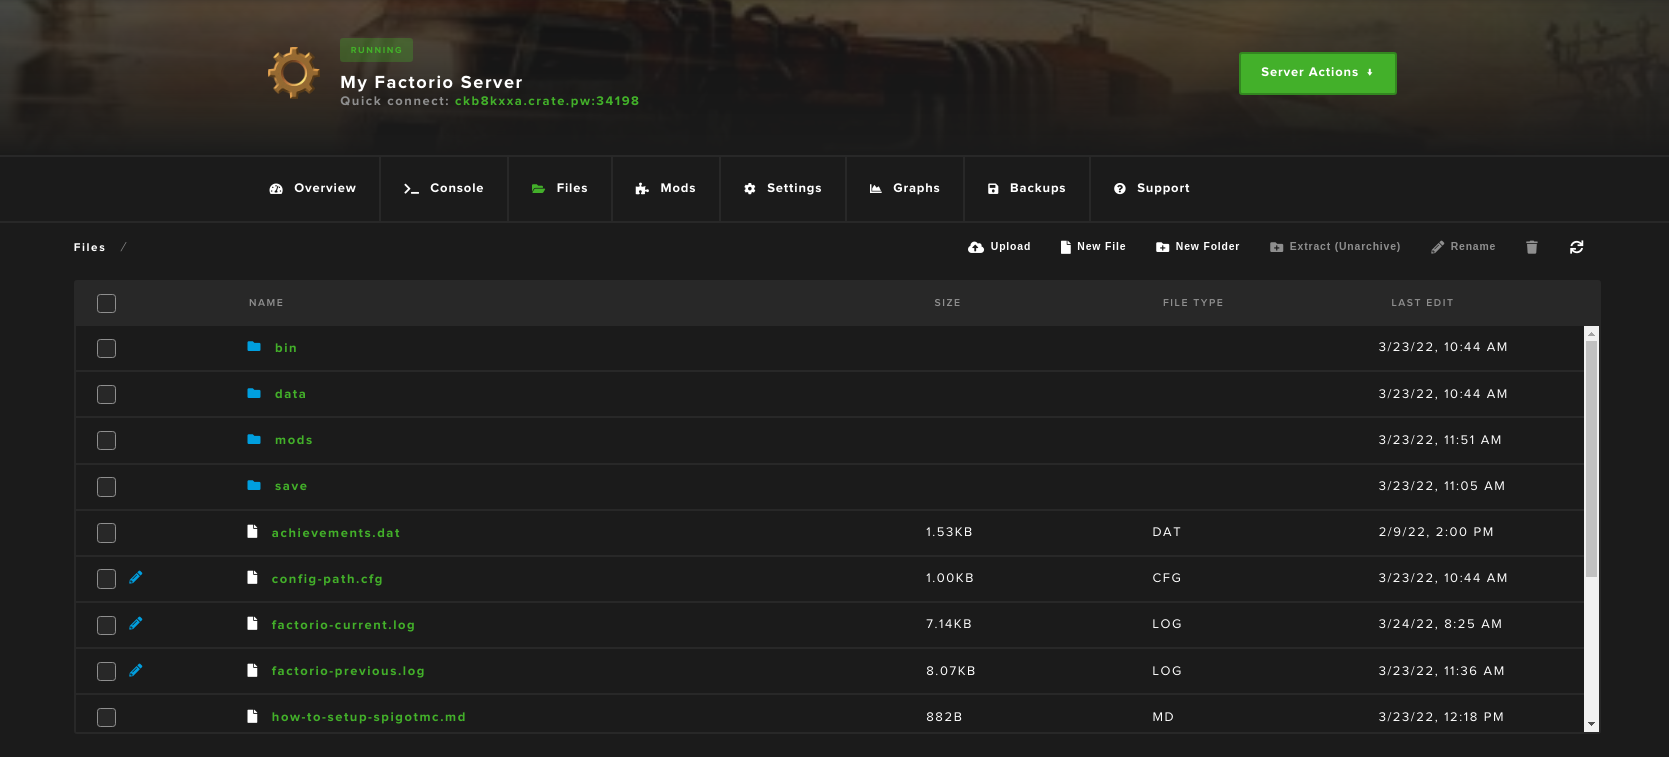Switch to the Files tab

560,188
